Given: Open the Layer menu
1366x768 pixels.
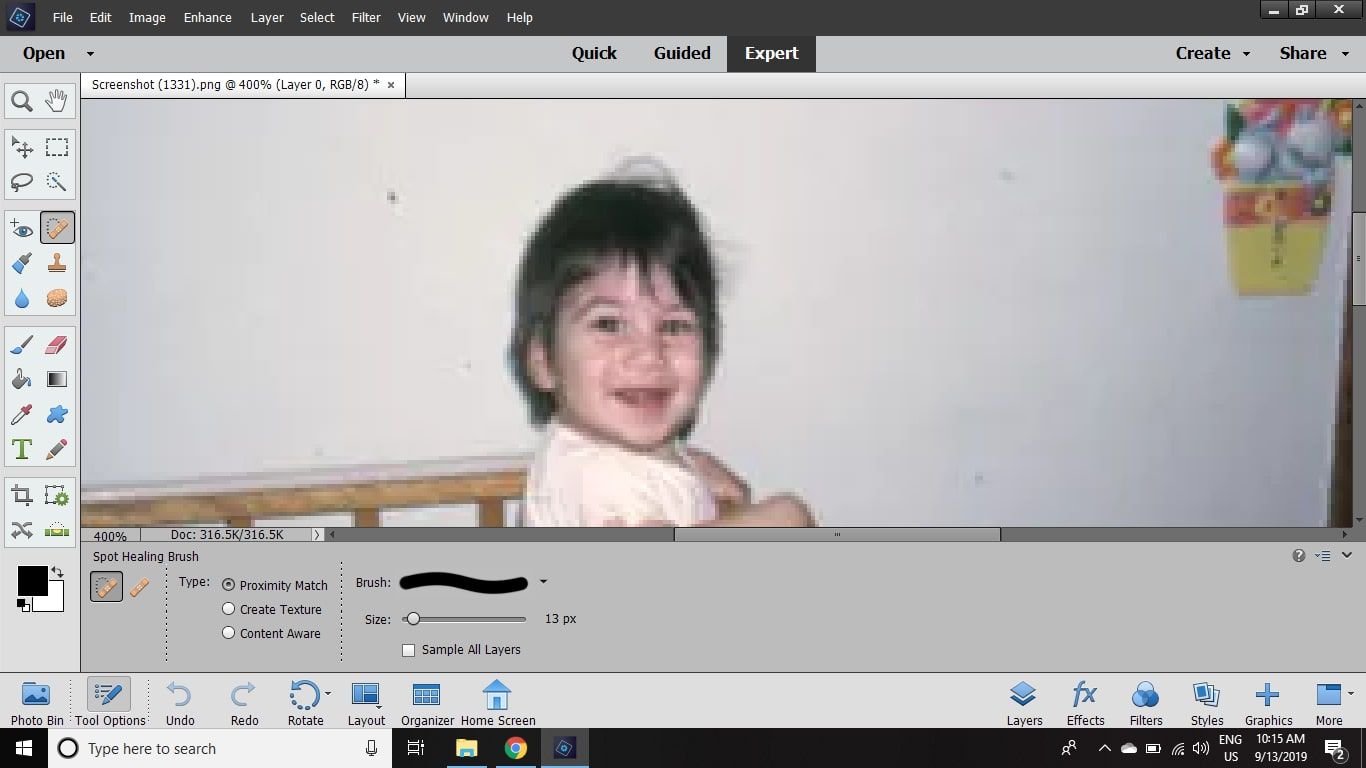Looking at the screenshot, I should [267, 17].
